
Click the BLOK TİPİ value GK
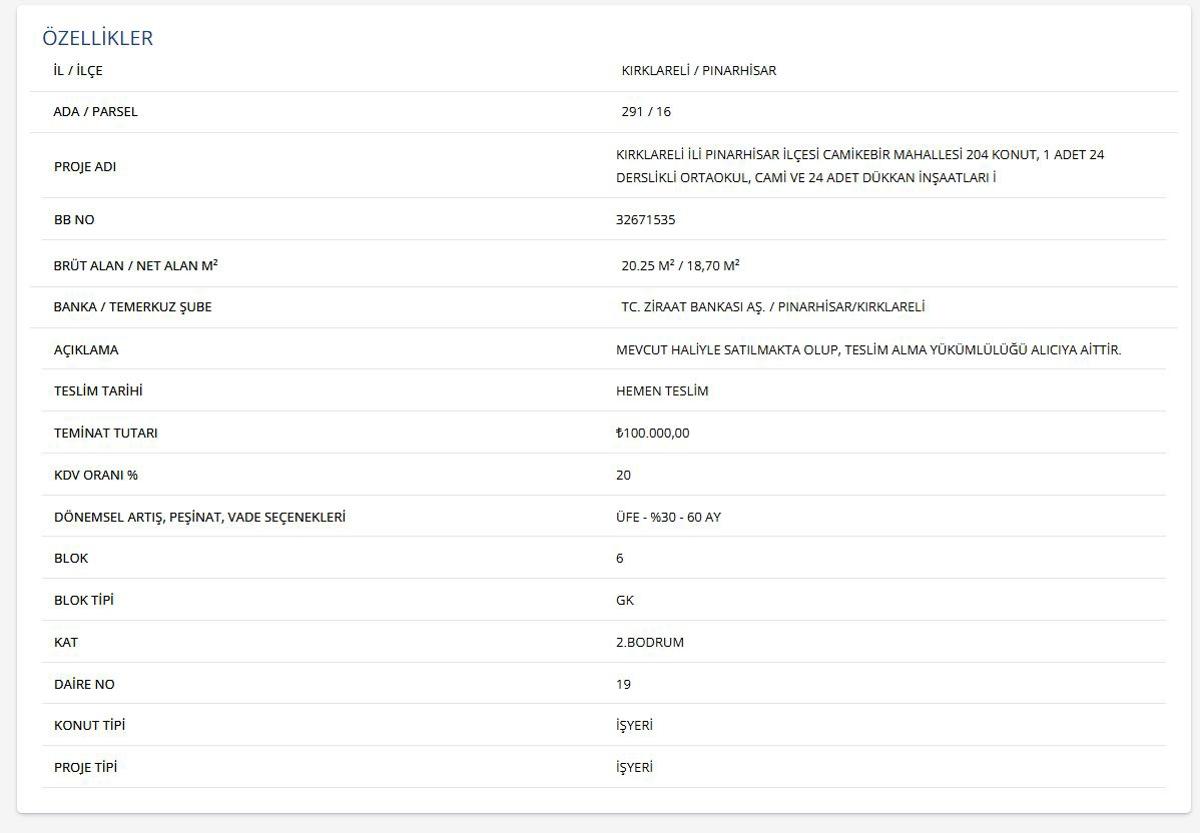[x=625, y=600]
